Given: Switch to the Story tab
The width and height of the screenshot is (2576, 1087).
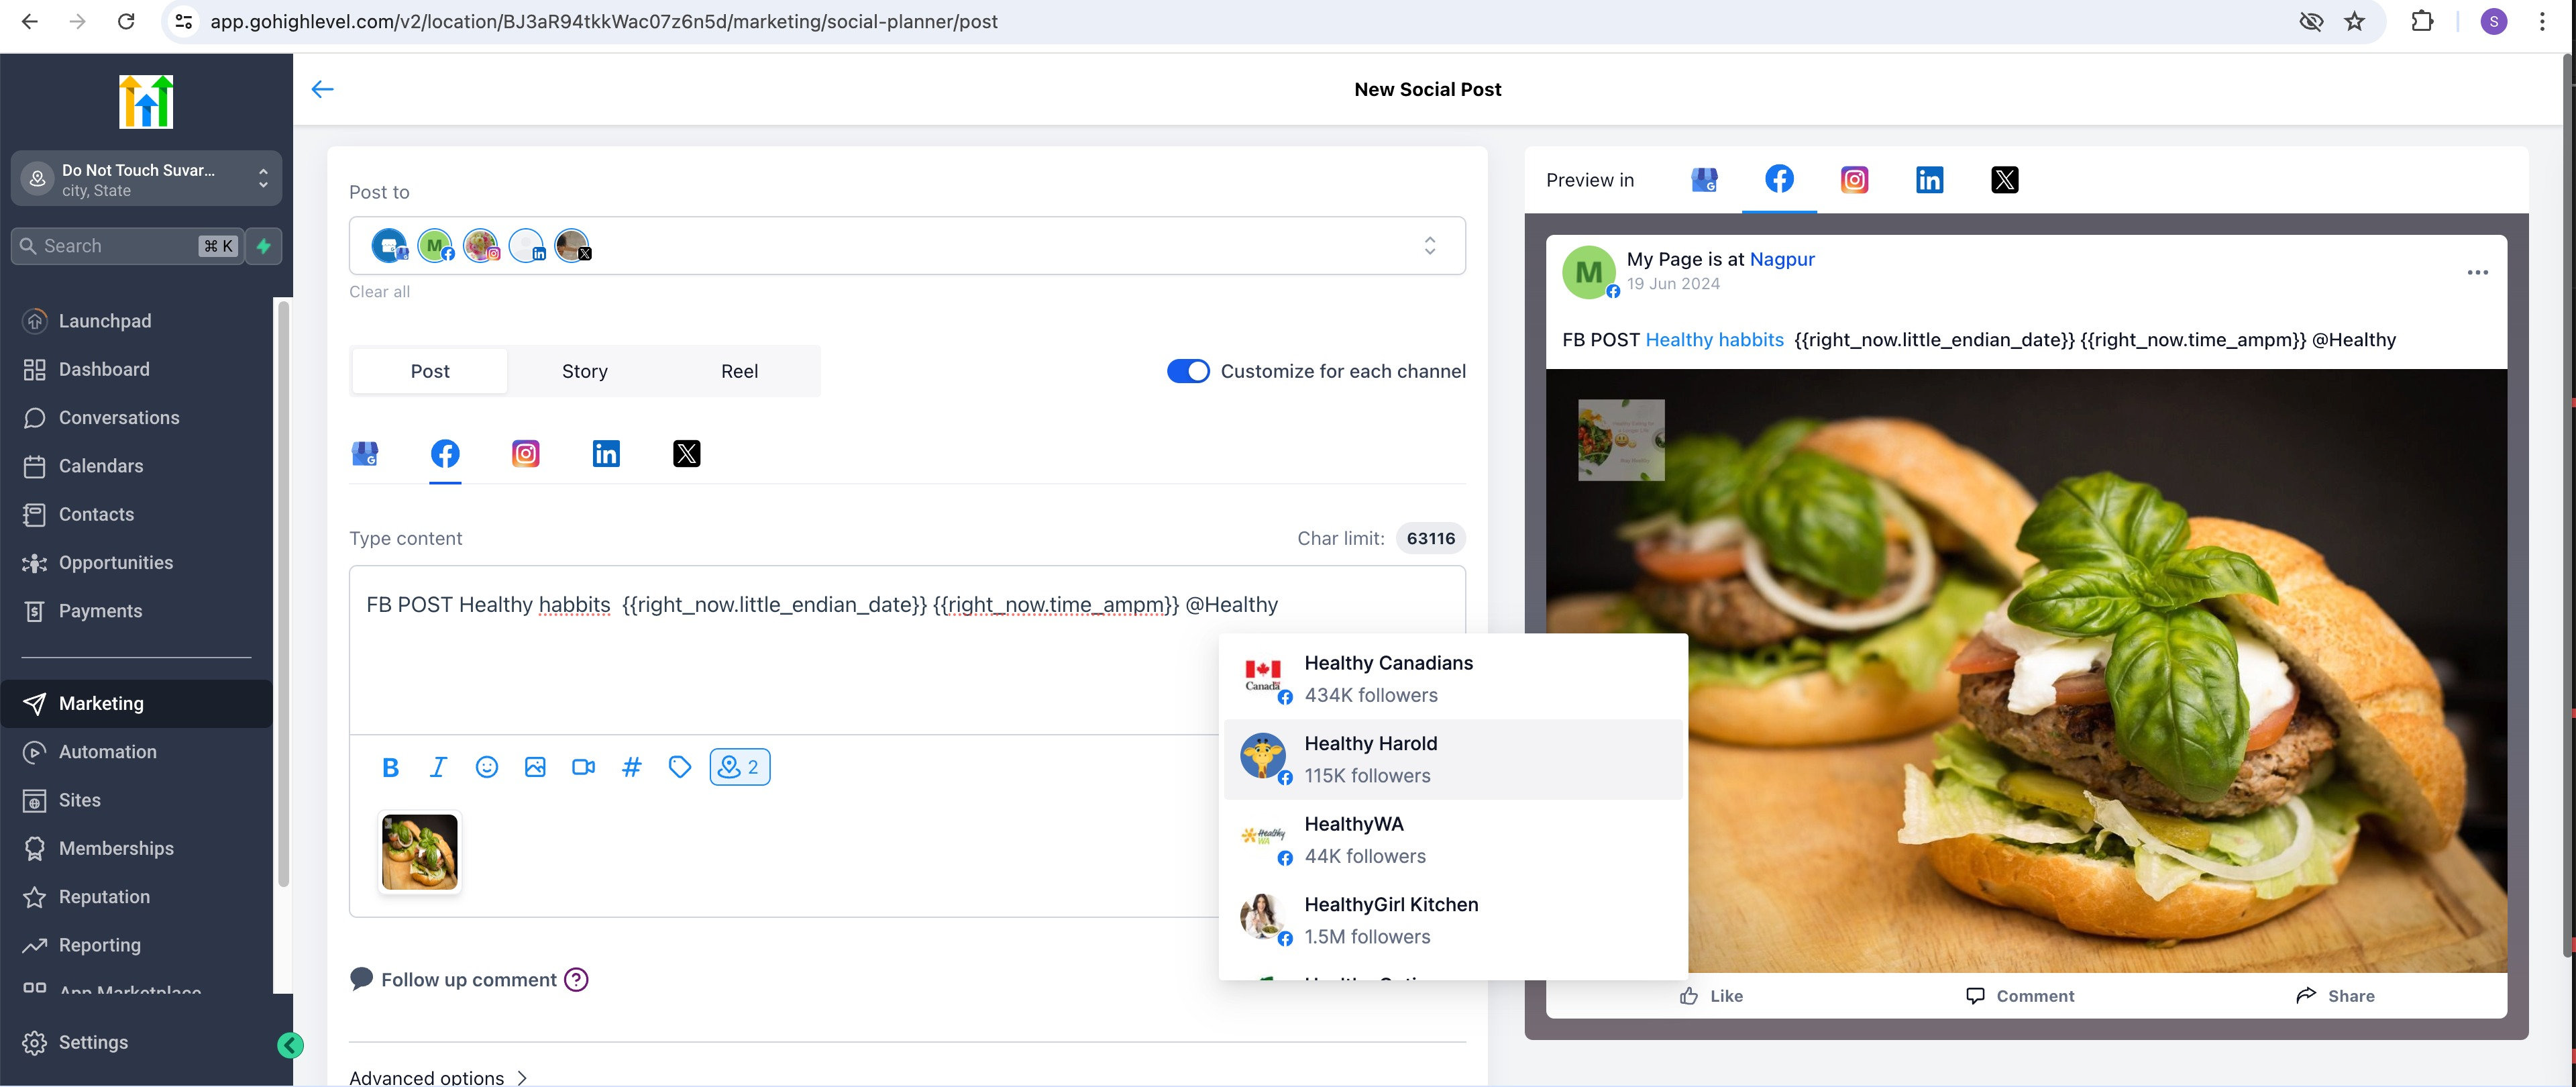Looking at the screenshot, I should [x=584, y=371].
